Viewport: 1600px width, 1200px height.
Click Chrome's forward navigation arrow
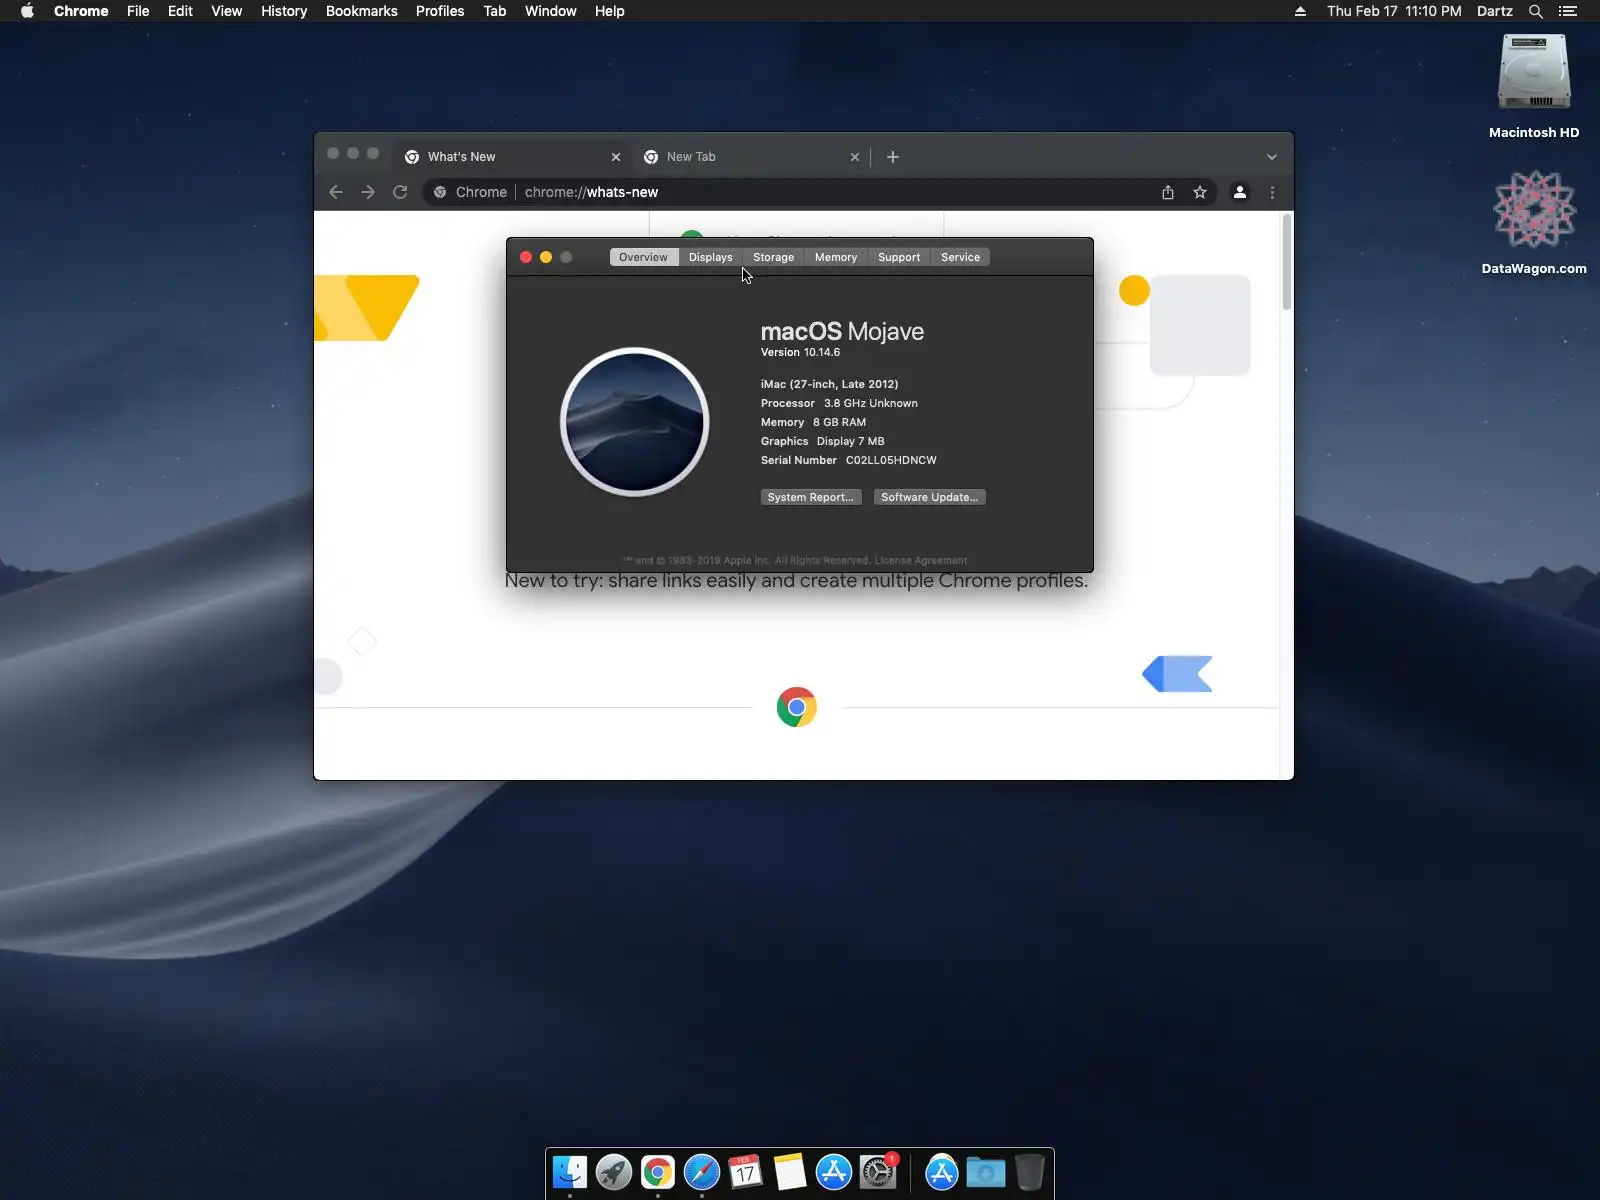[368, 192]
